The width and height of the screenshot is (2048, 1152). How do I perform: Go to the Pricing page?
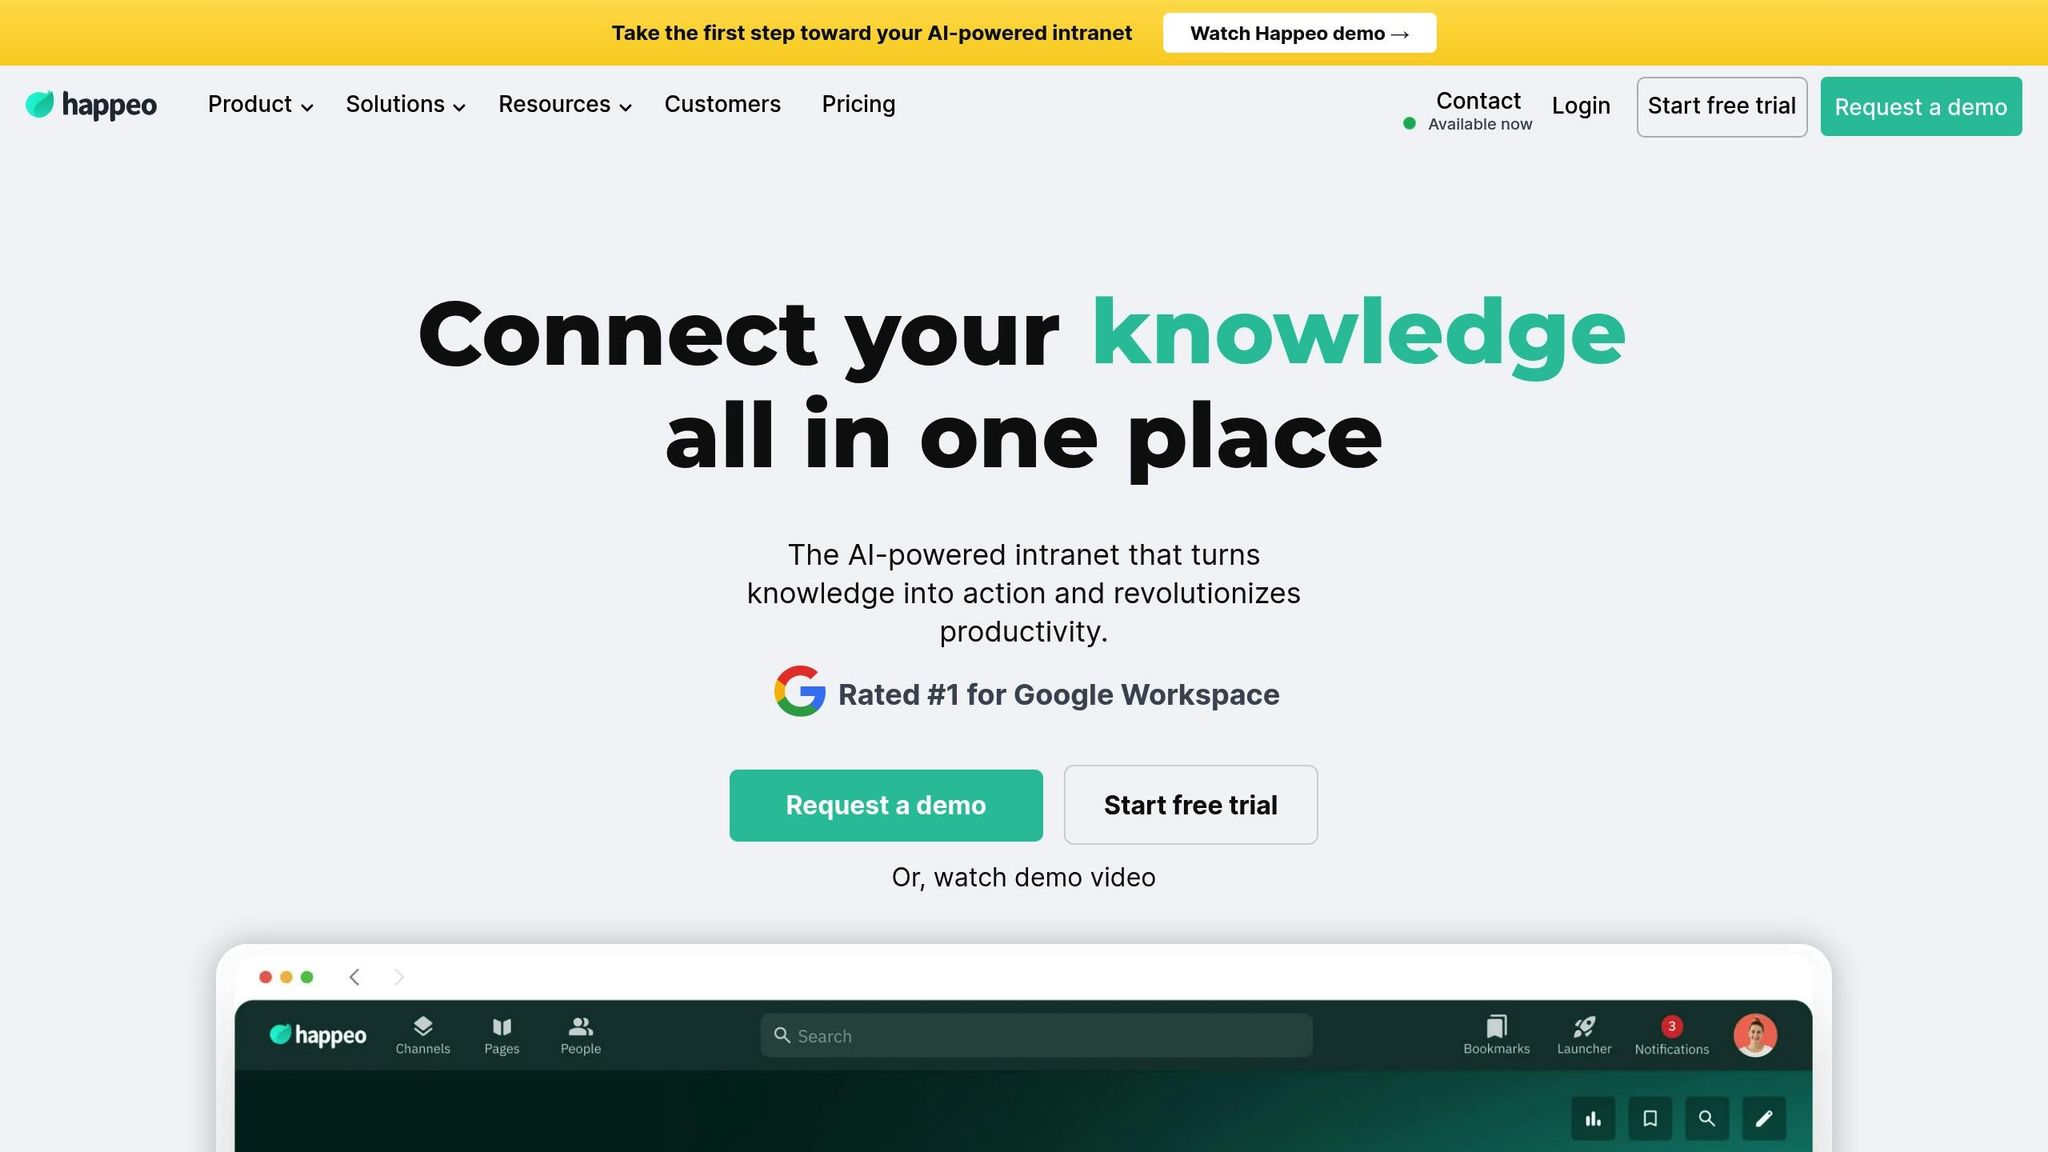[x=859, y=105]
